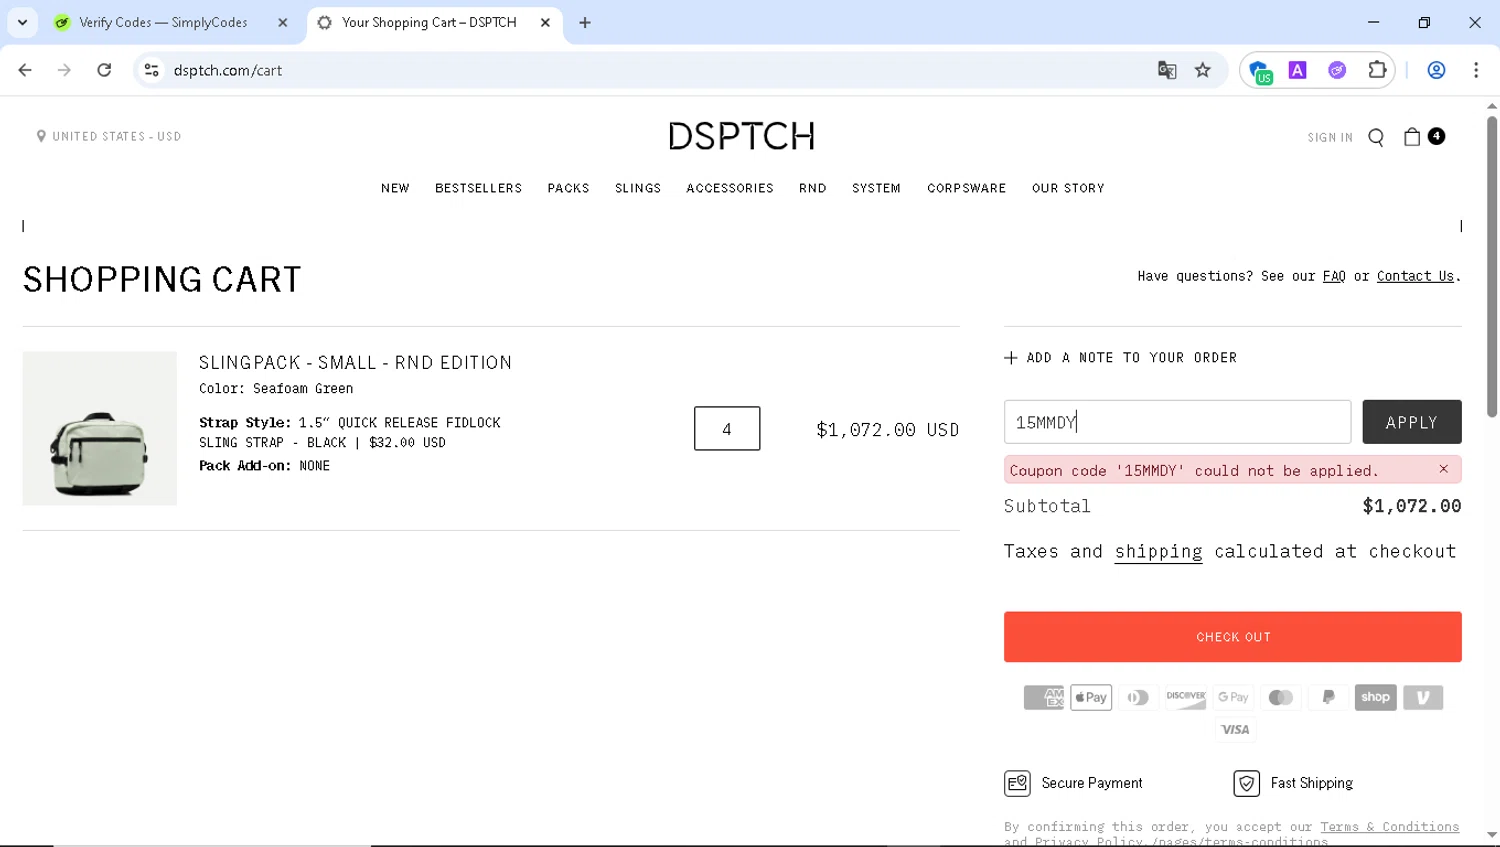Image resolution: width=1500 pixels, height=847 pixels.
Task: Open the NEW menu item
Action: tap(395, 188)
